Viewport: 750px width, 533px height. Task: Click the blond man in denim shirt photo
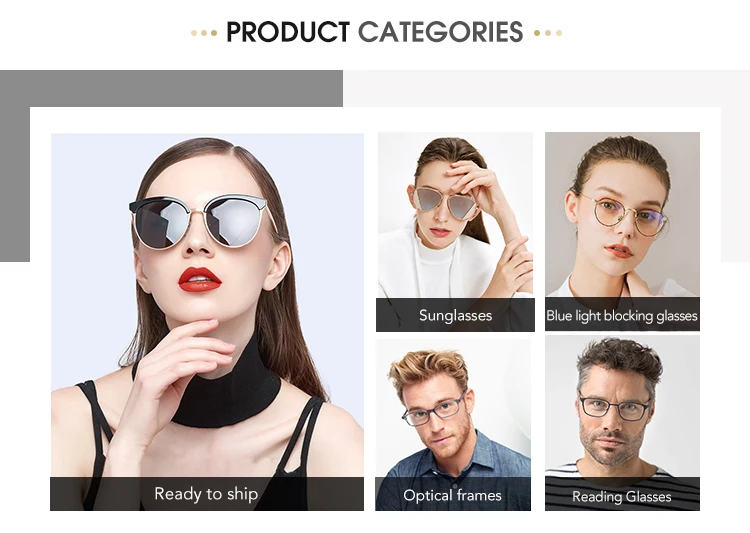coord(452,409)
